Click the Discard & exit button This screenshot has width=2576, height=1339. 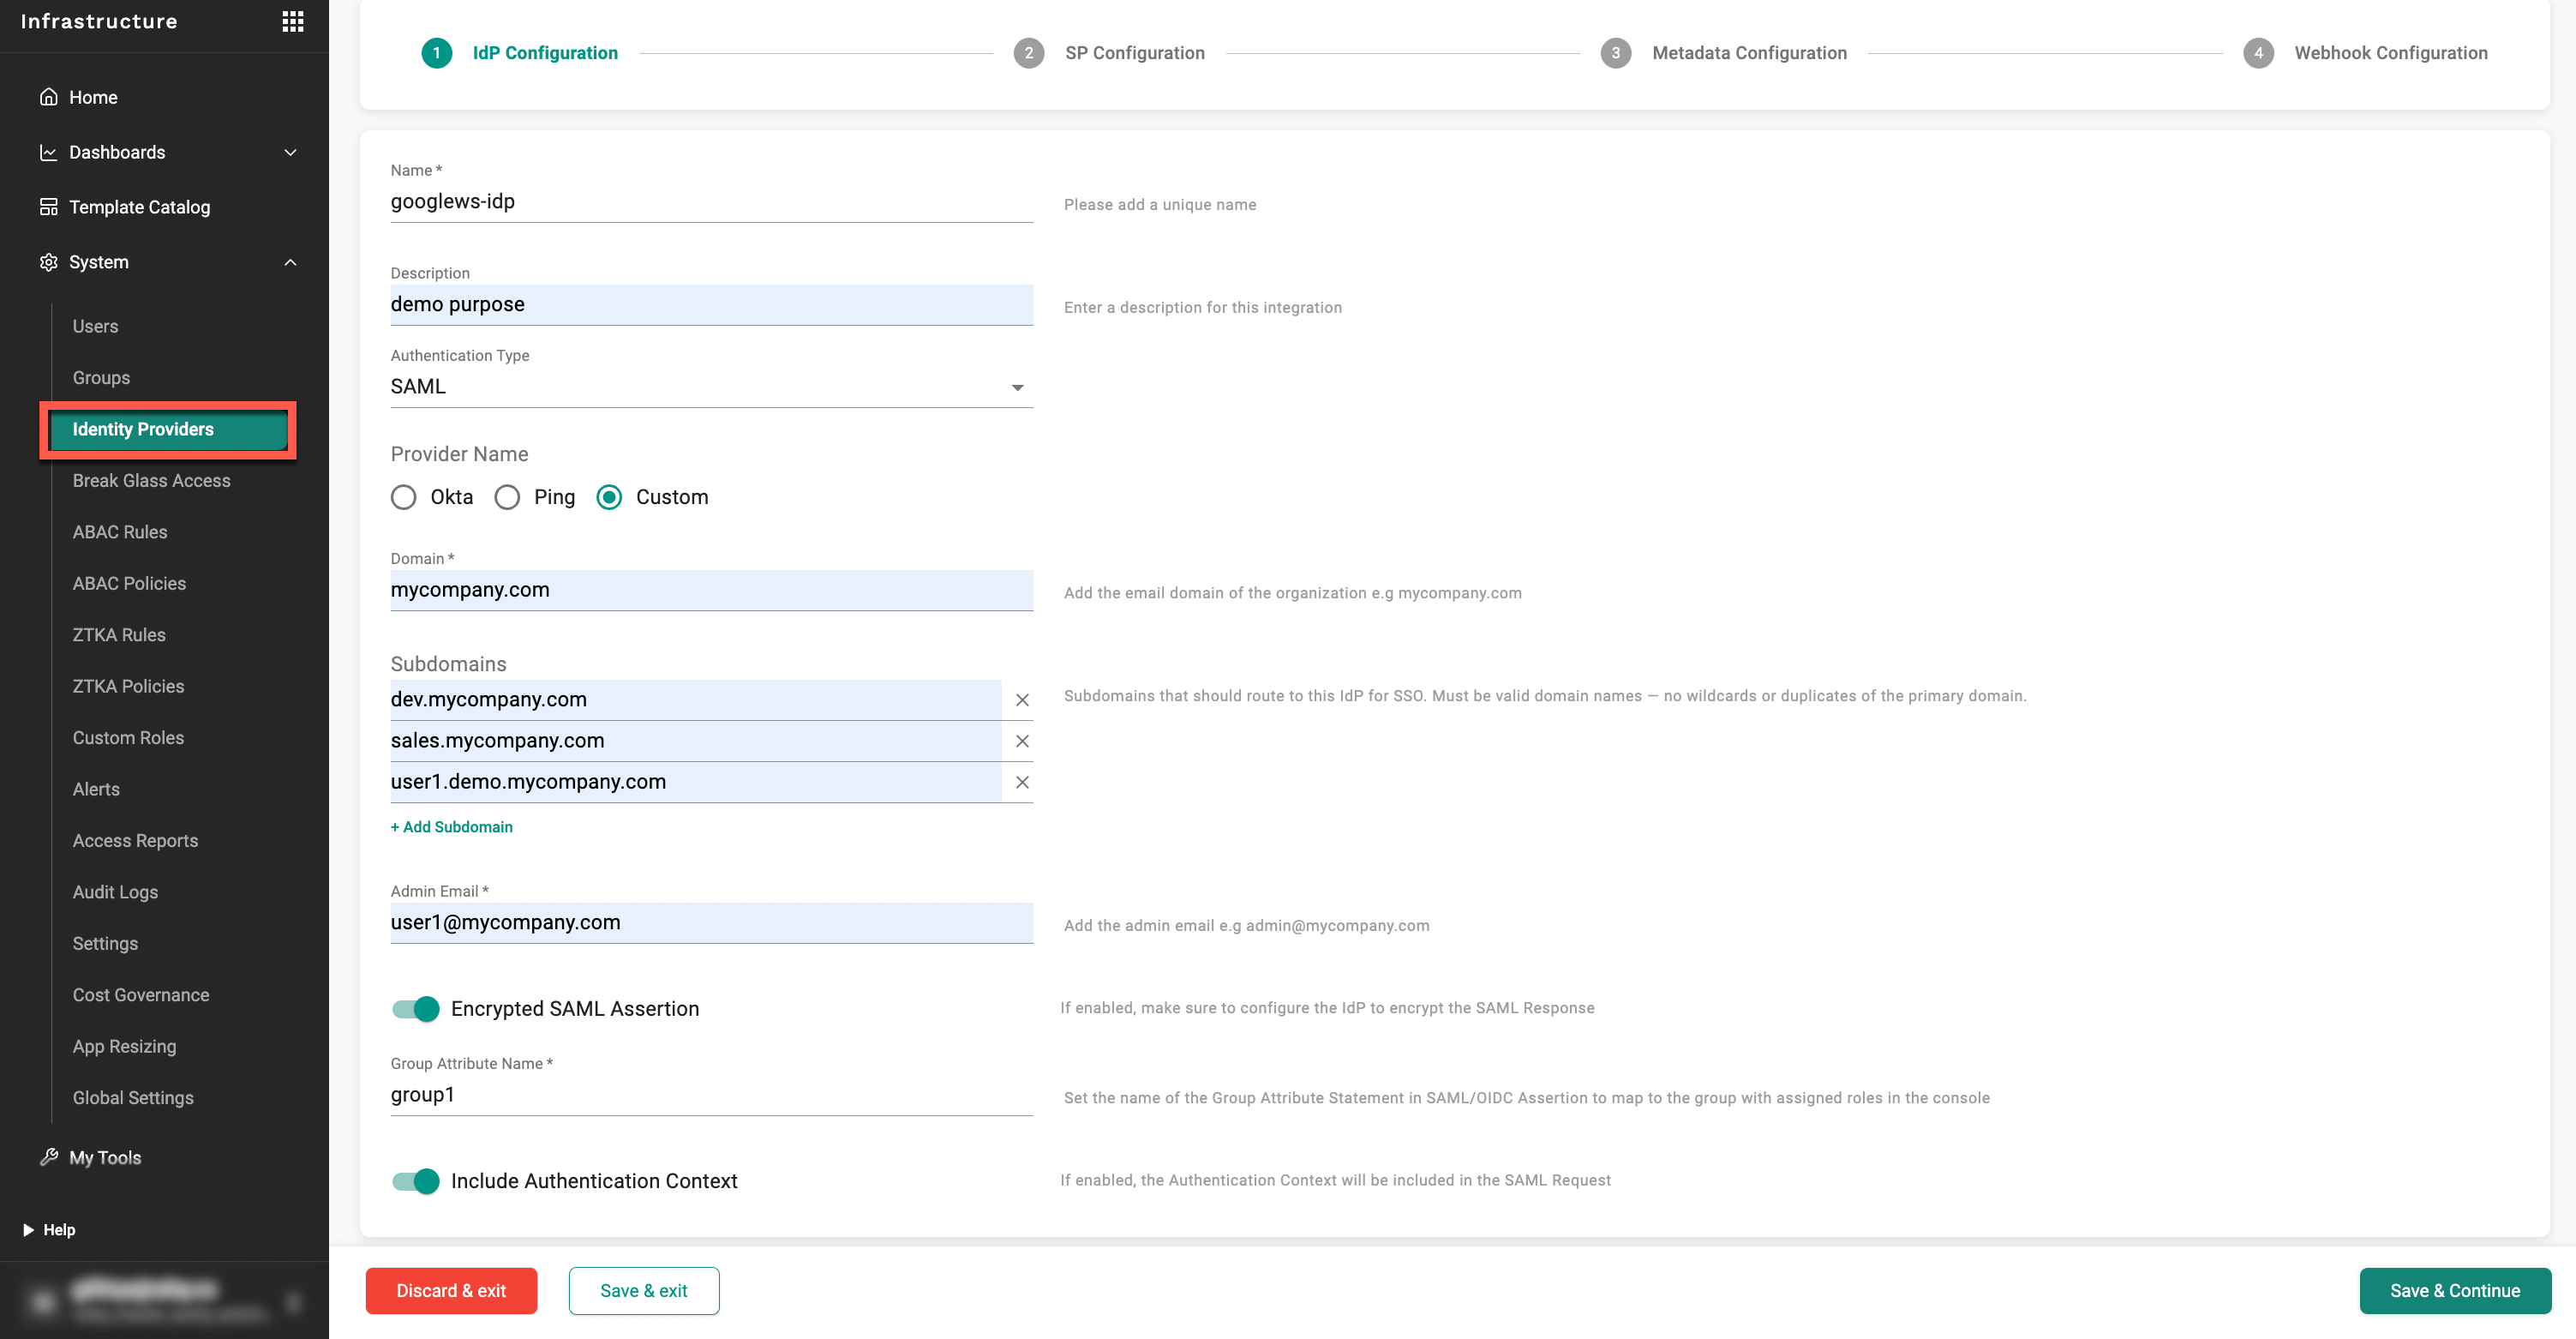(x=451, y=1291)
